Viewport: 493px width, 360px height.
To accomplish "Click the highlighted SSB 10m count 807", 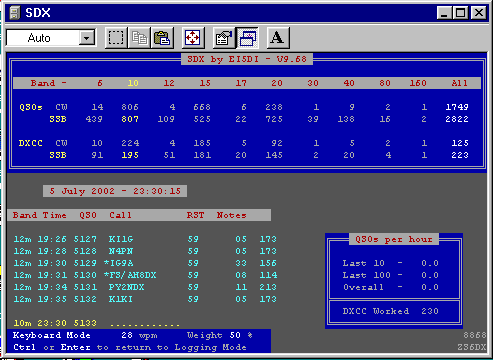I will 130,119.
